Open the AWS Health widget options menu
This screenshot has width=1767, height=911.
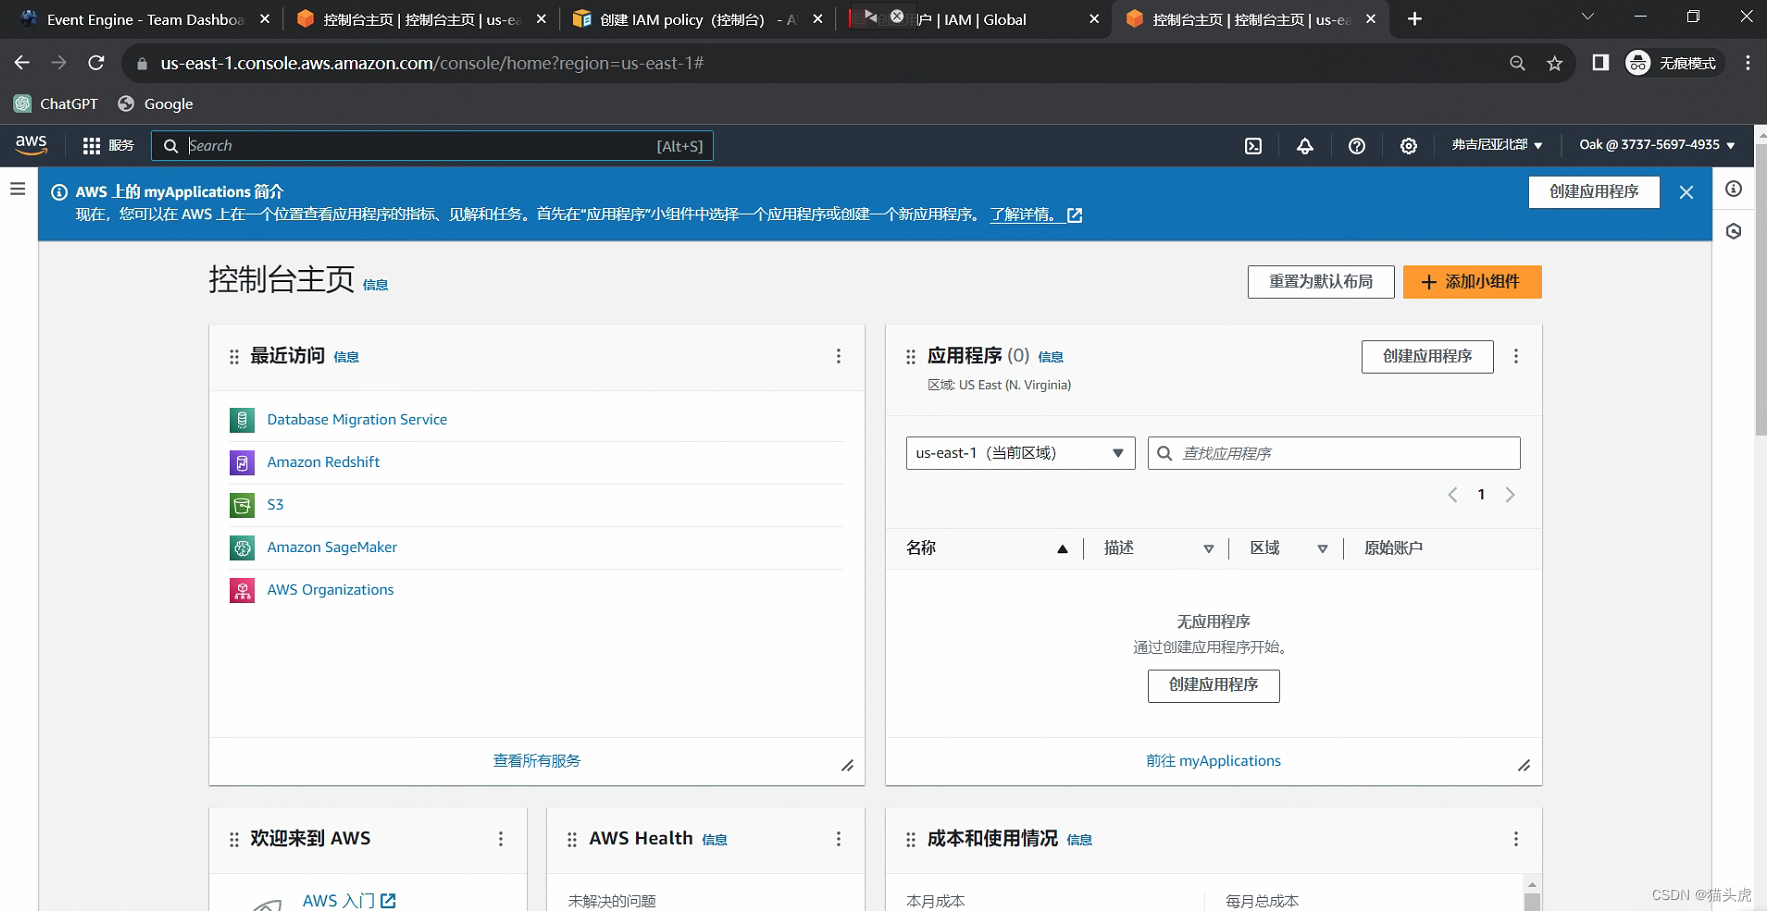pos(838,839)
